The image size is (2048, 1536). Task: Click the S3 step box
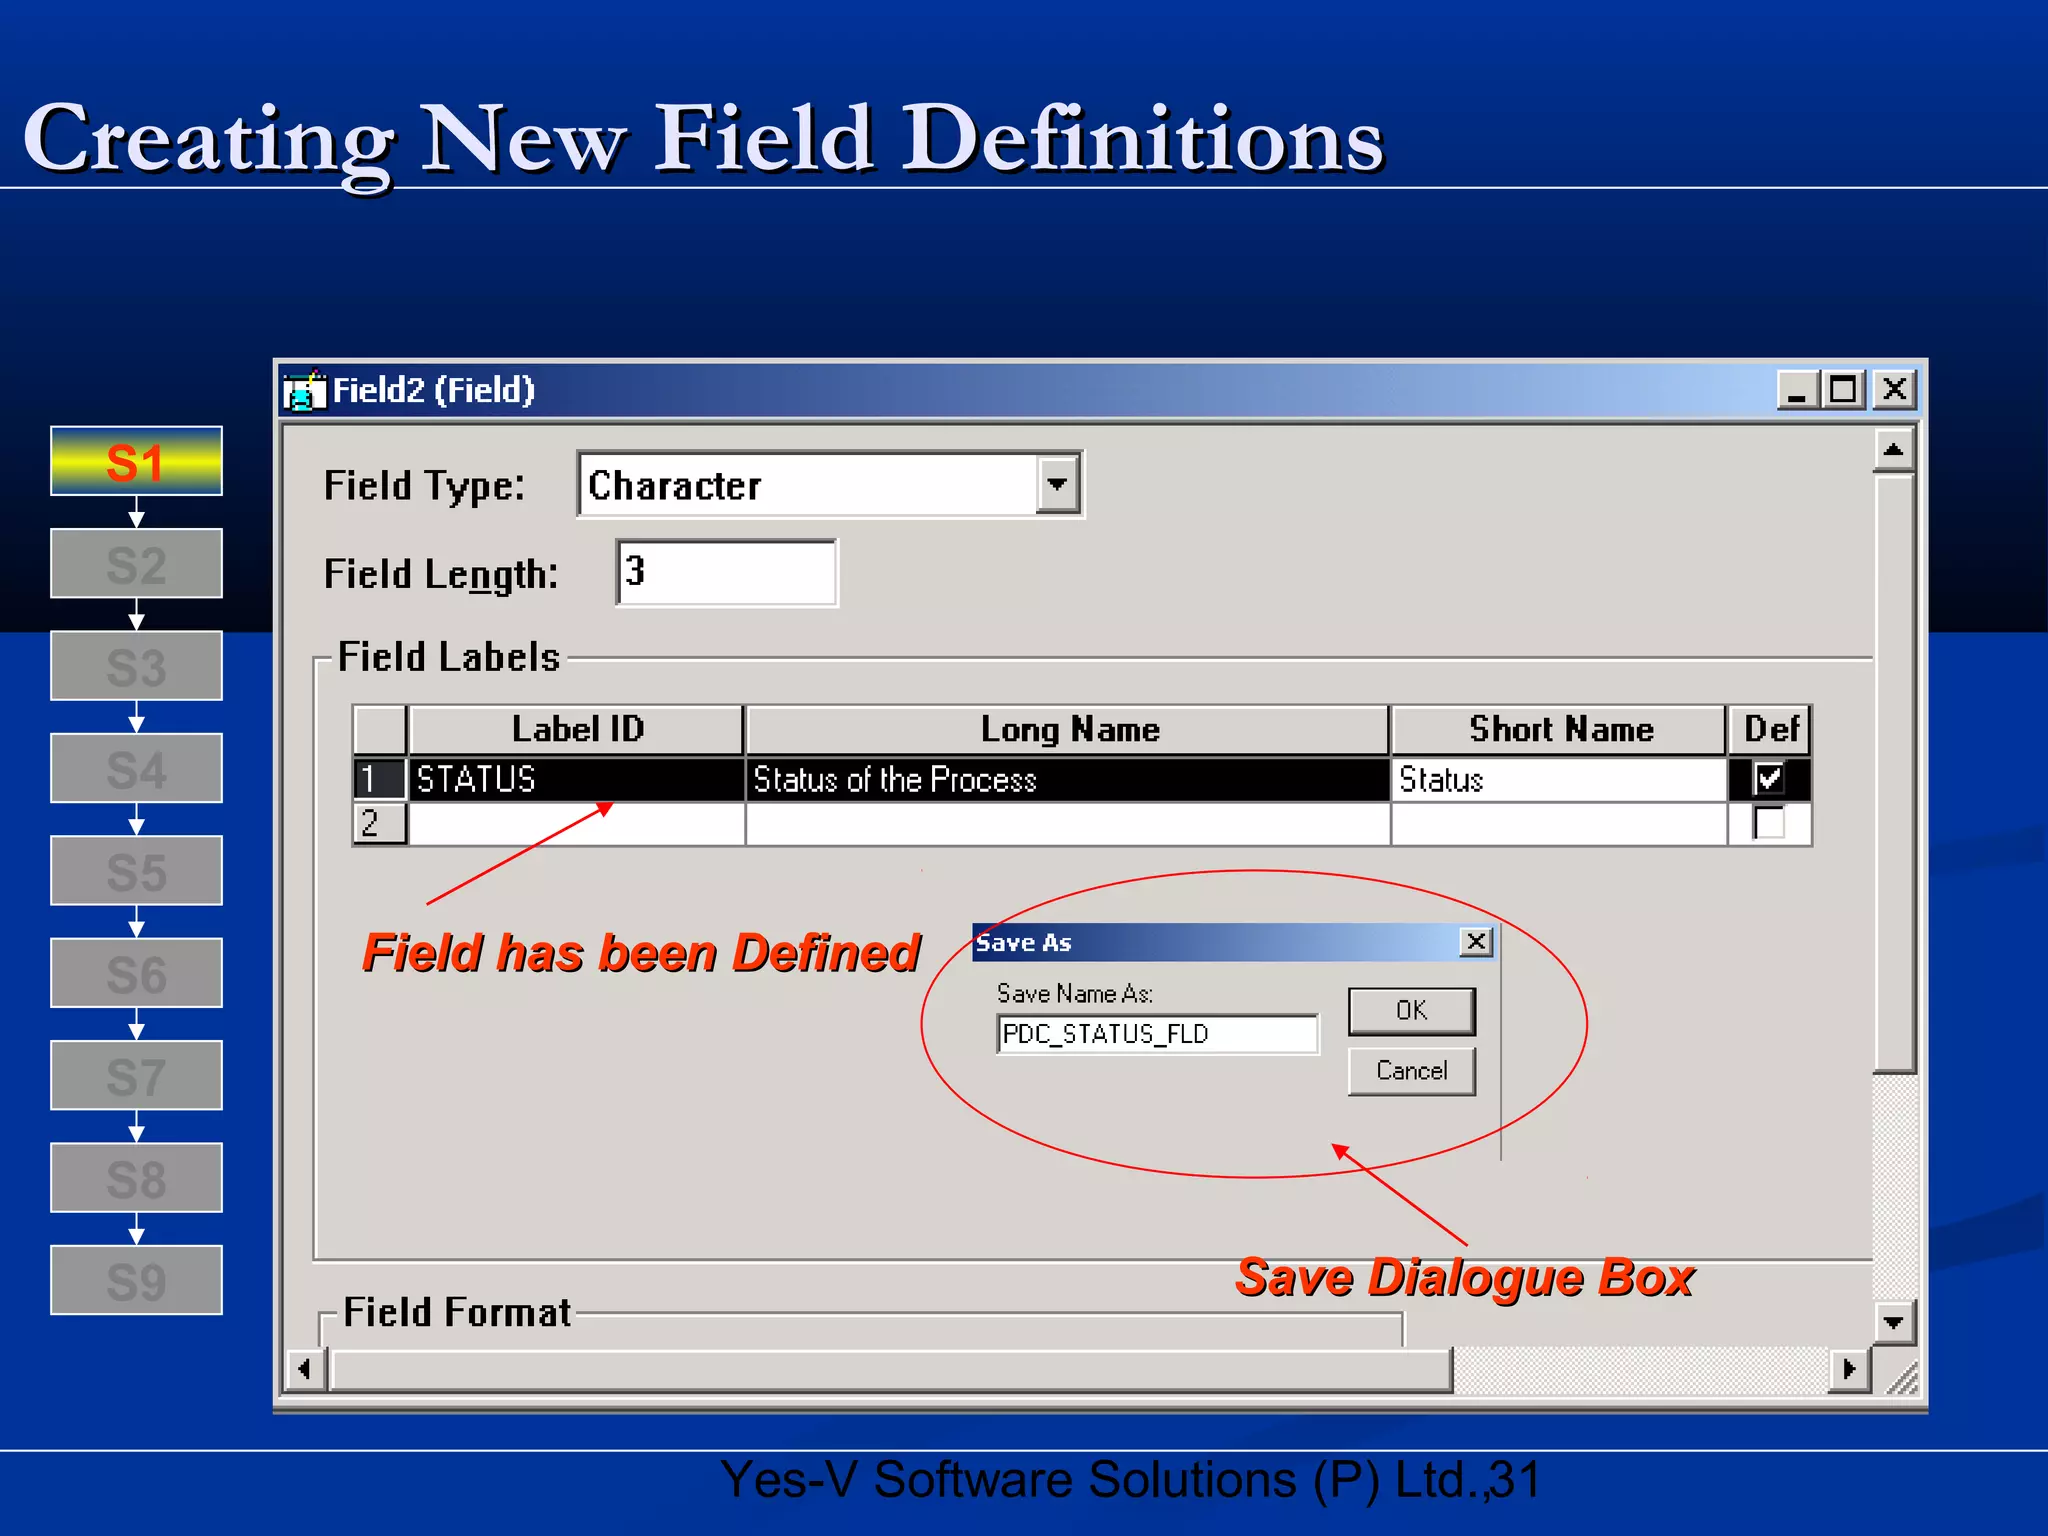pos(136,666)
